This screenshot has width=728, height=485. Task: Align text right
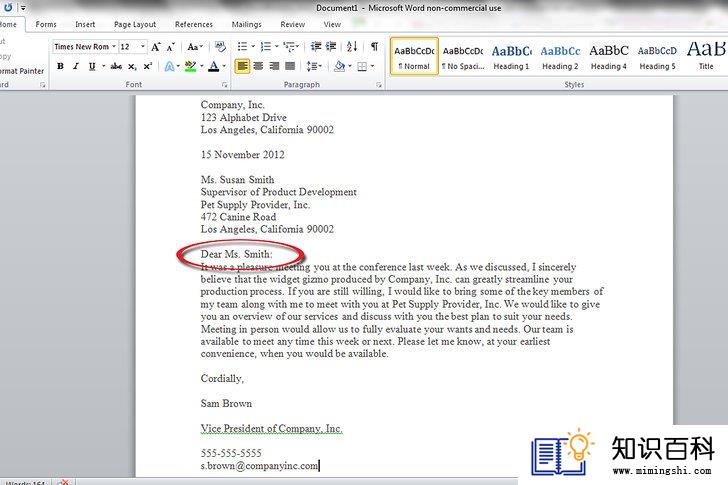coord(274,66)
